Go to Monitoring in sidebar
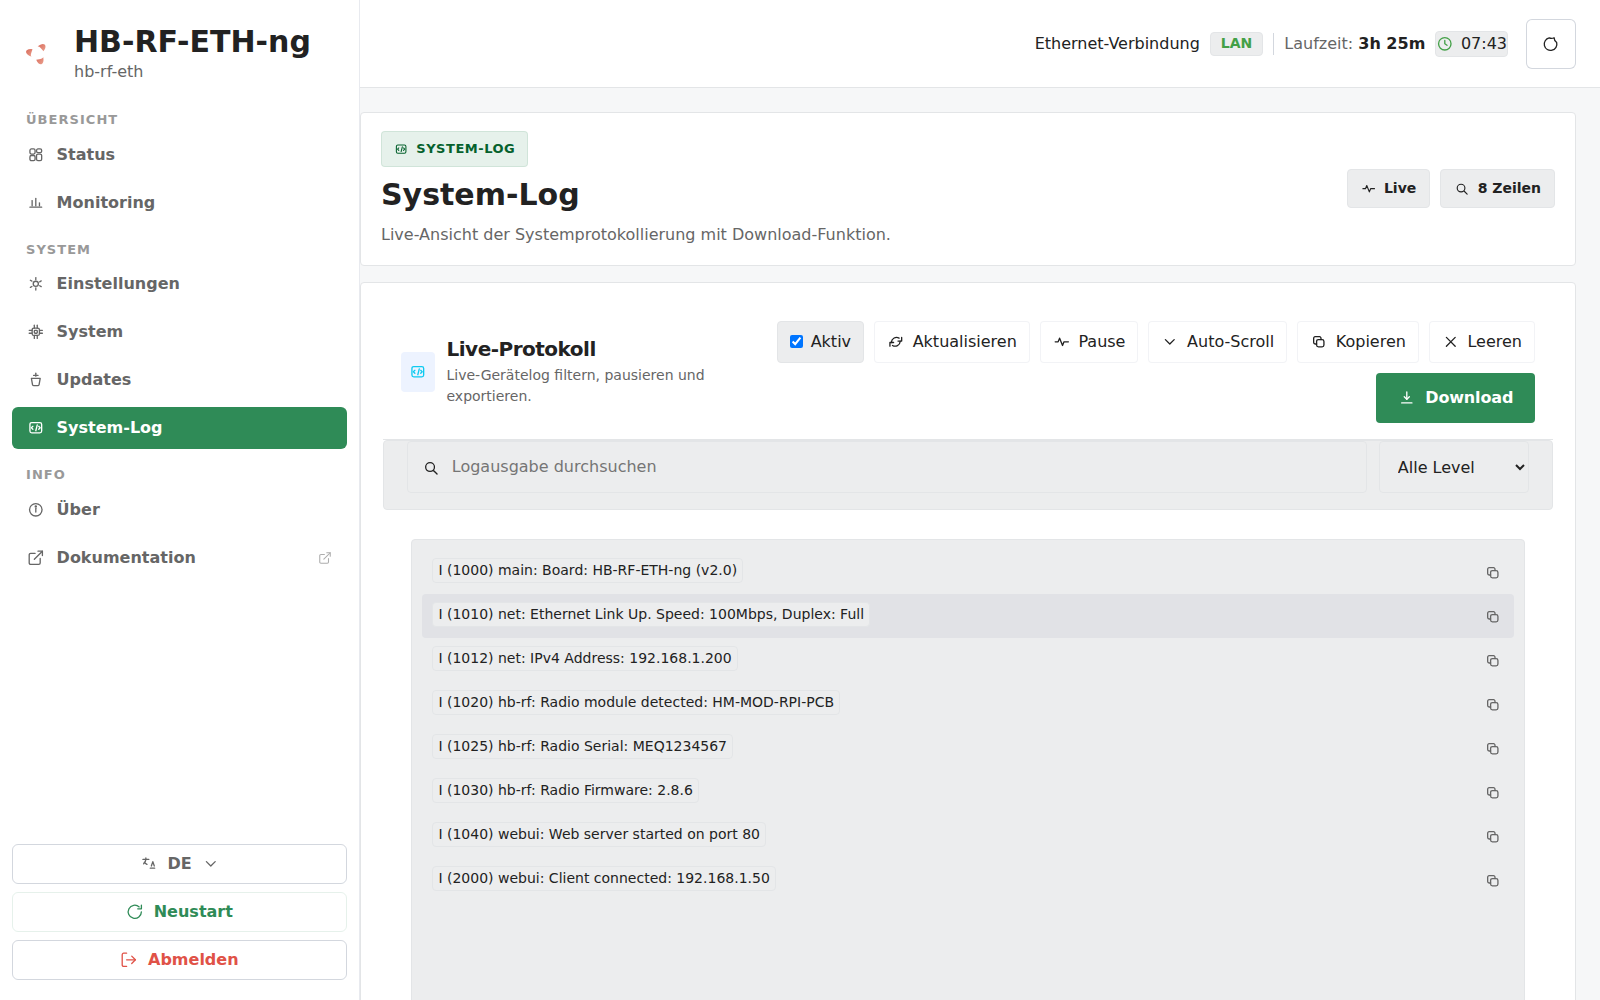Image resolution: width=1600 pixels, height=1000 pixels. click(x=179, y=203)
